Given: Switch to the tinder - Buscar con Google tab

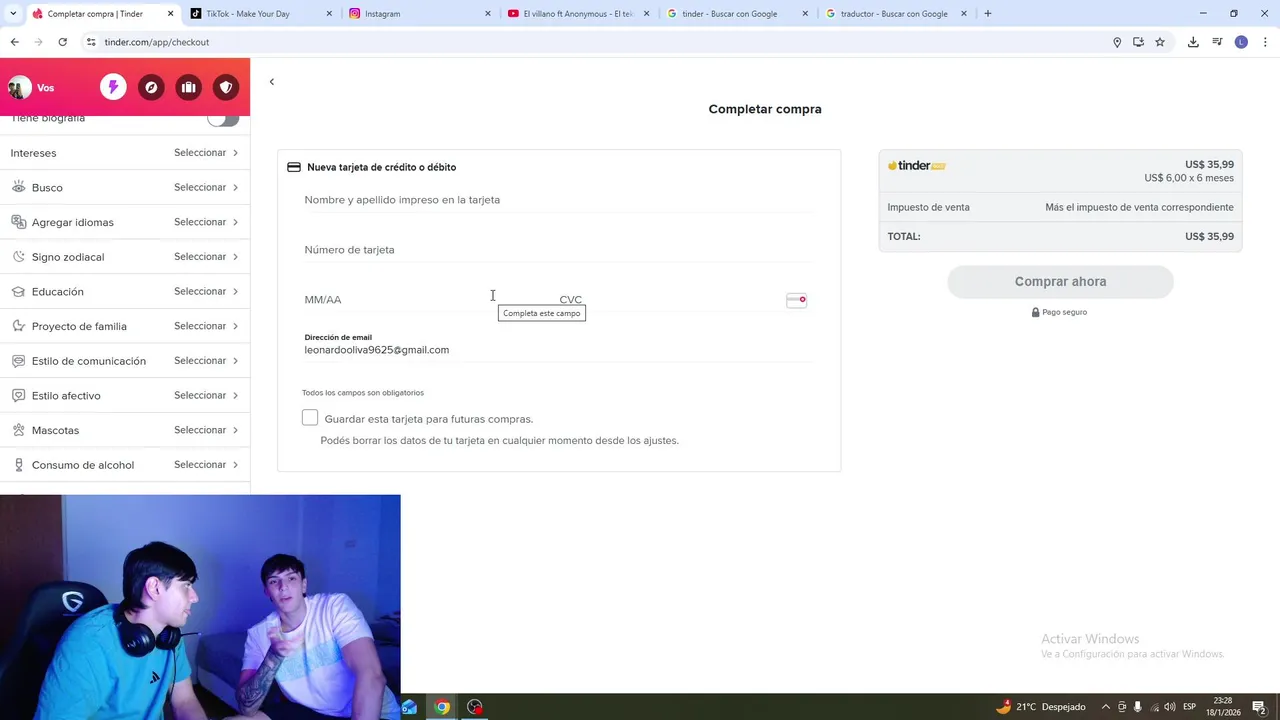Looking at the screenshot, I should pos(737,14).
